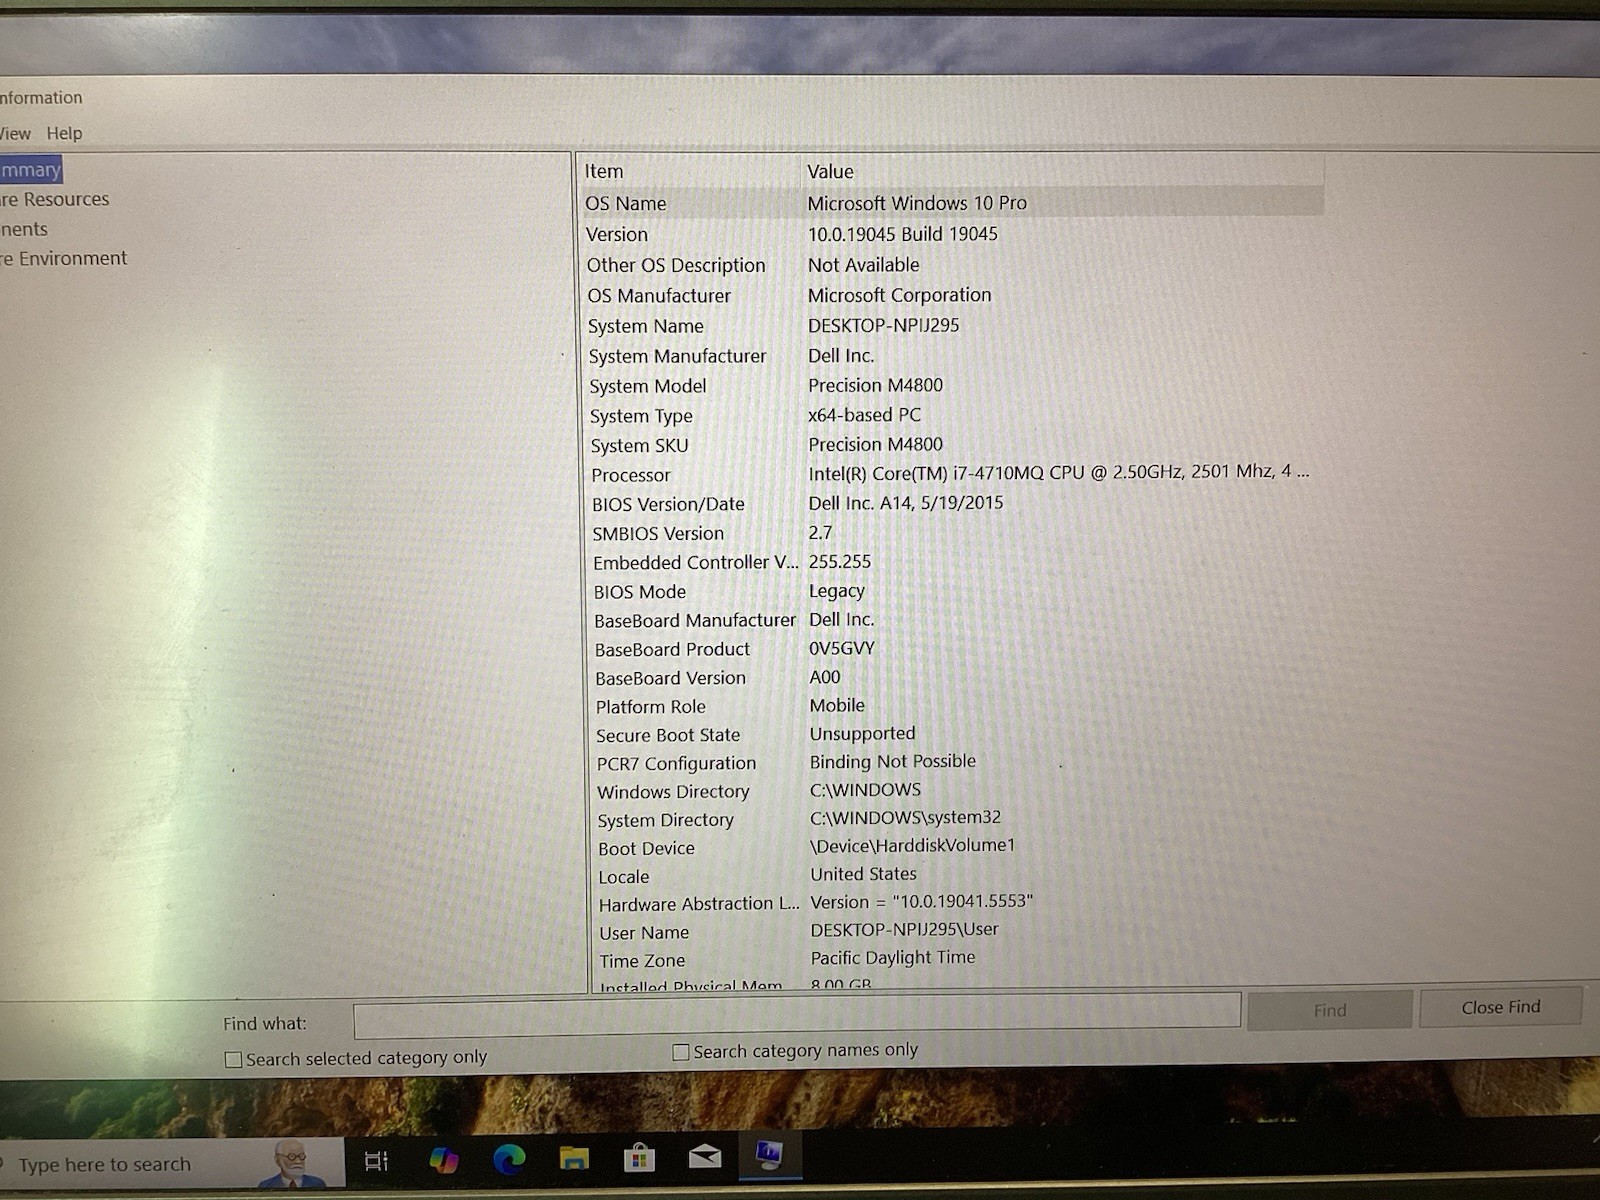Screen dimensions: 1600x1200
Task: Select DESKTOP-NPIJ295\User value
Action: click(x=905, y=929)
